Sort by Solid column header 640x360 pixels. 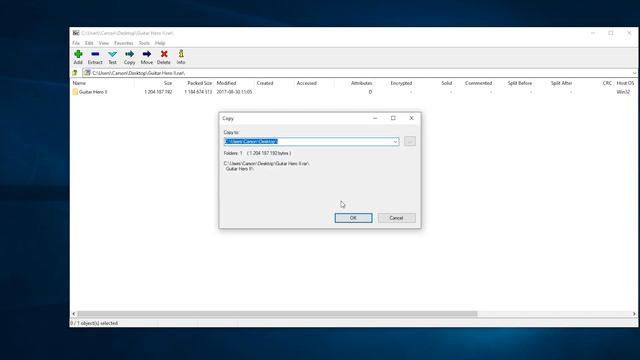447,83
